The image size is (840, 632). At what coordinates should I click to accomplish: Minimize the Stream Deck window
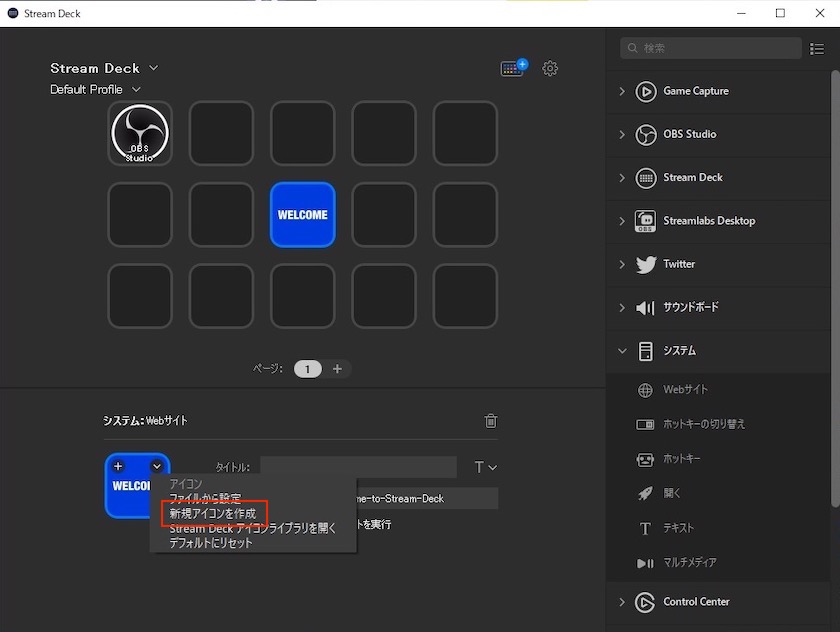point(741,13)
